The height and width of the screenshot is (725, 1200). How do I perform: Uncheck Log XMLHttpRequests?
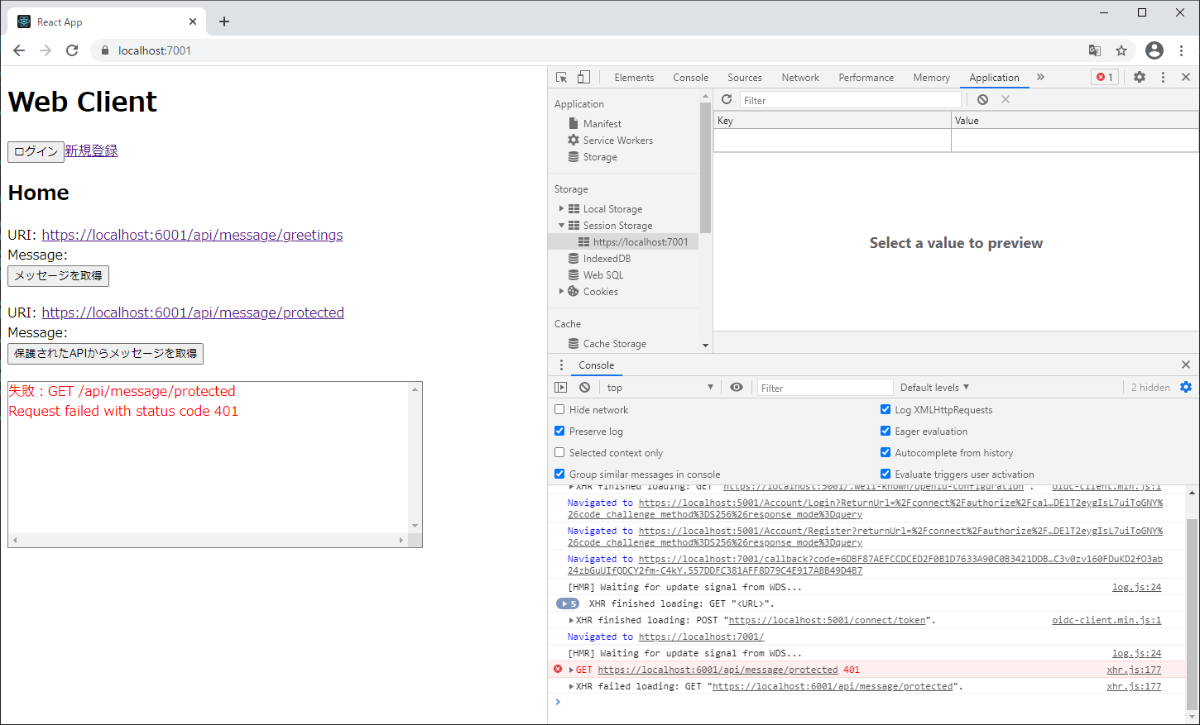pyautogui.click(x=886, y=409)
